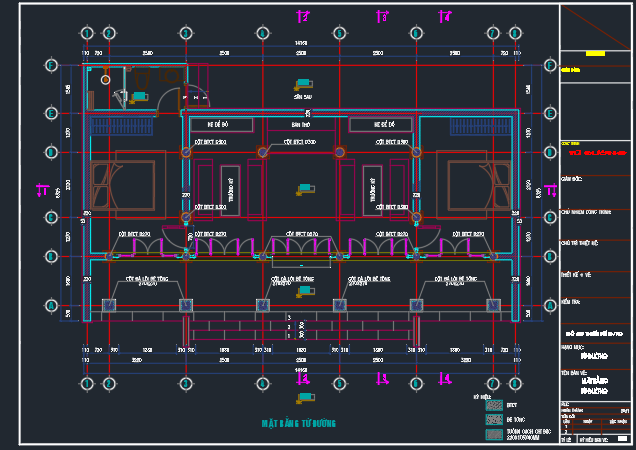
Task: Select level marker on front porch
Action: coord(305,291)
